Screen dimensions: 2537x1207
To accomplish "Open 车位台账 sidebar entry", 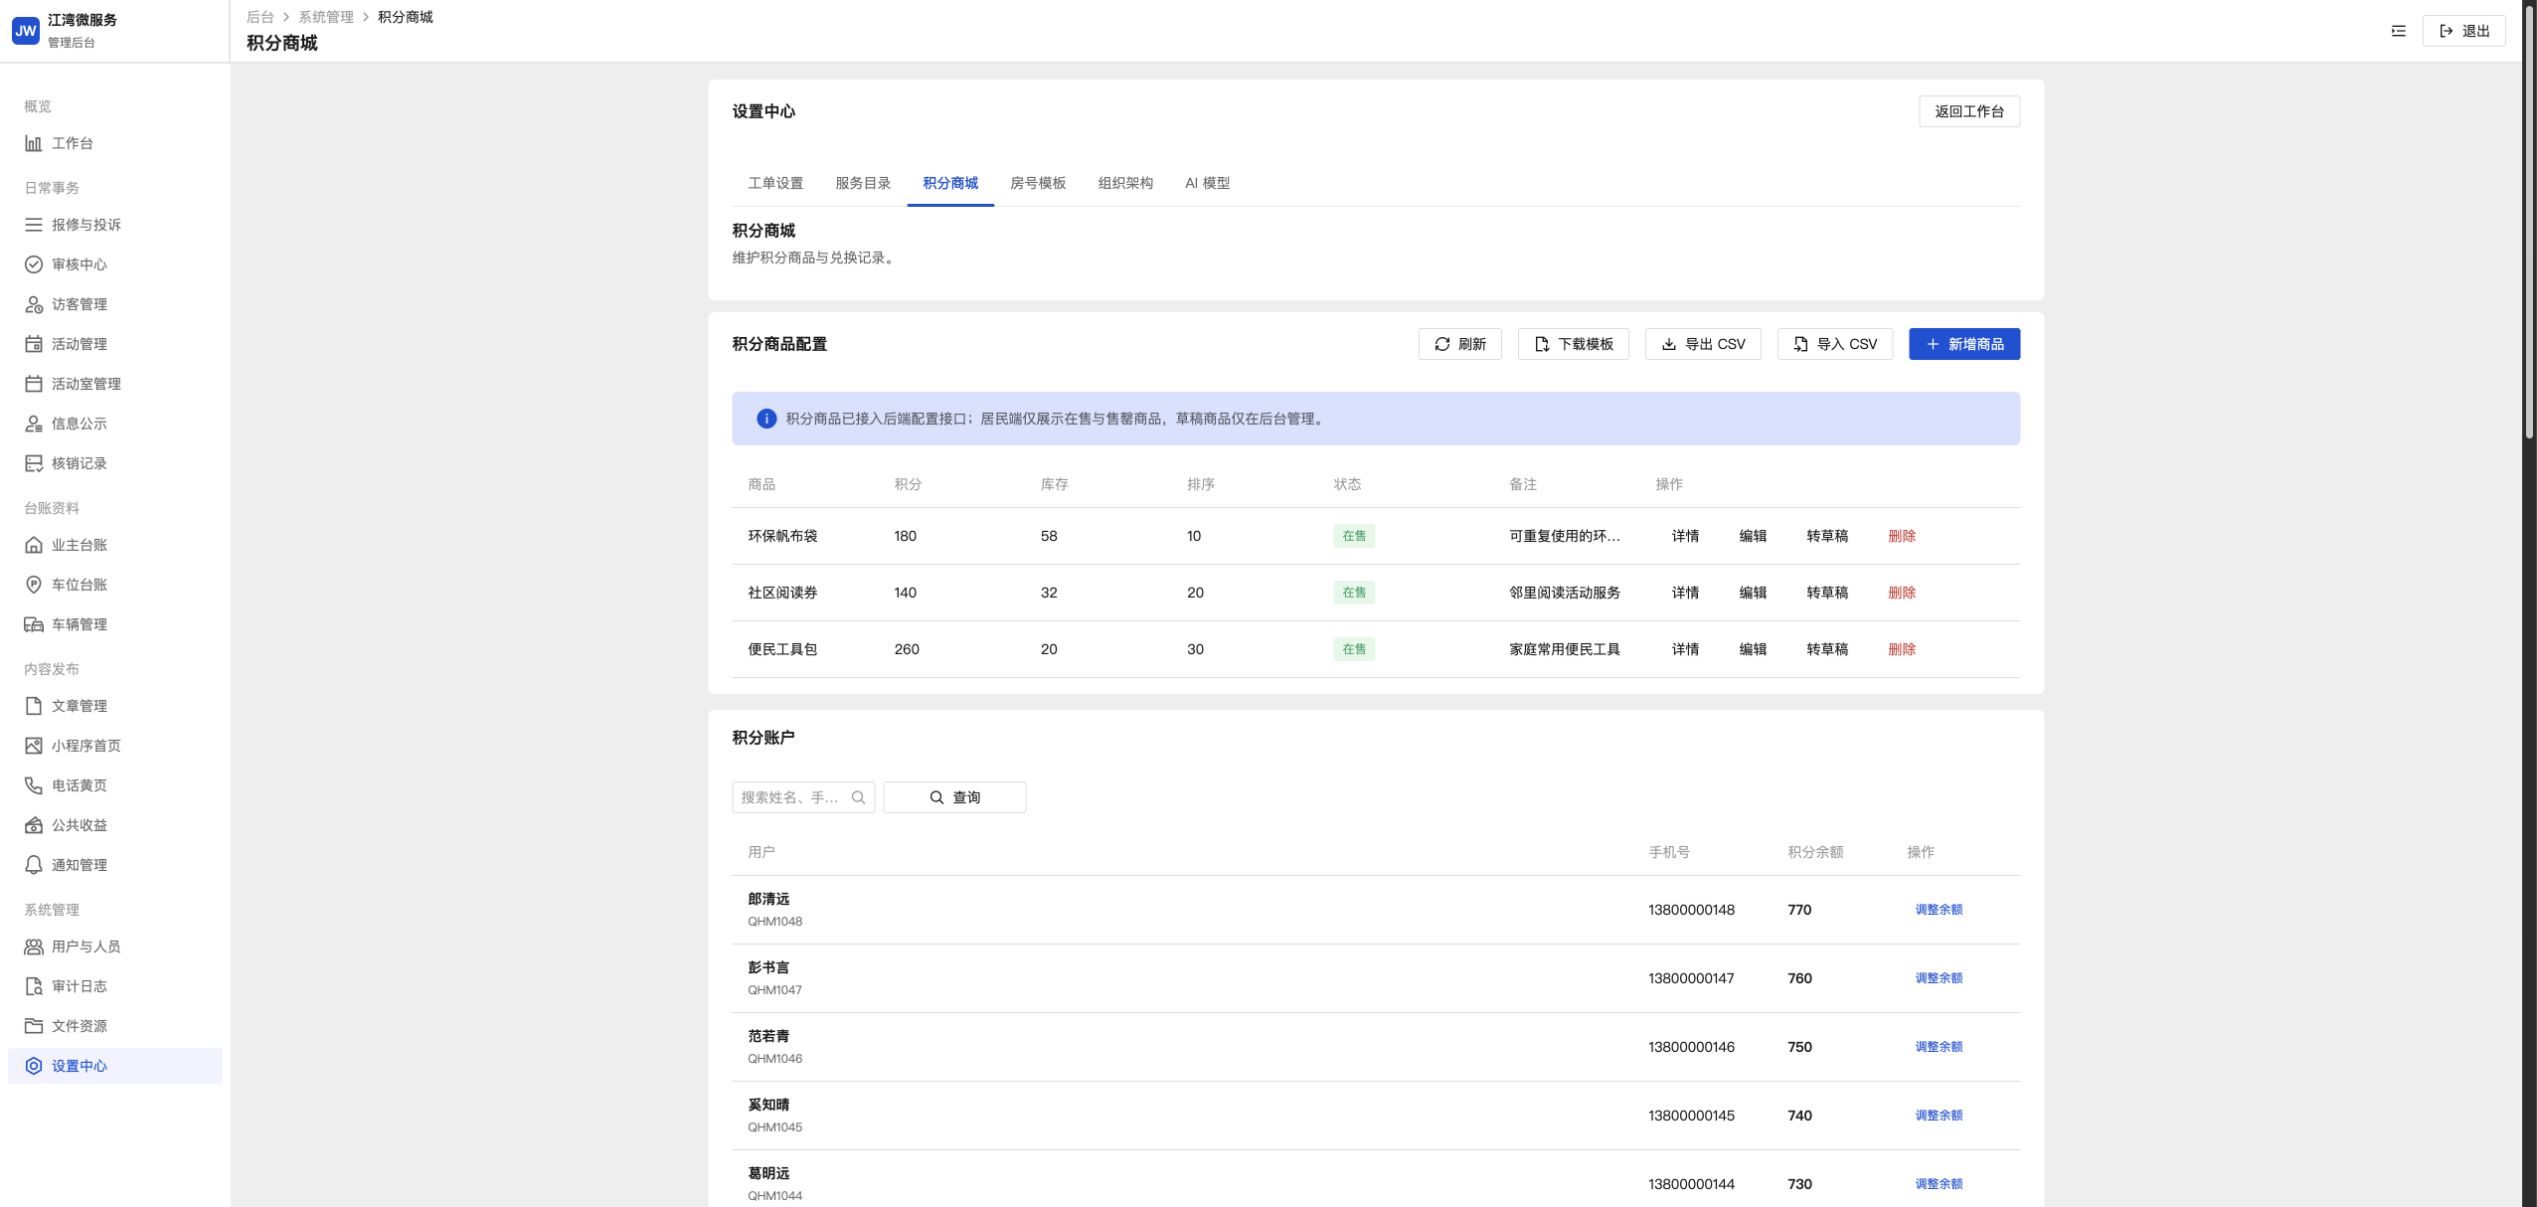I will [115, 585].
